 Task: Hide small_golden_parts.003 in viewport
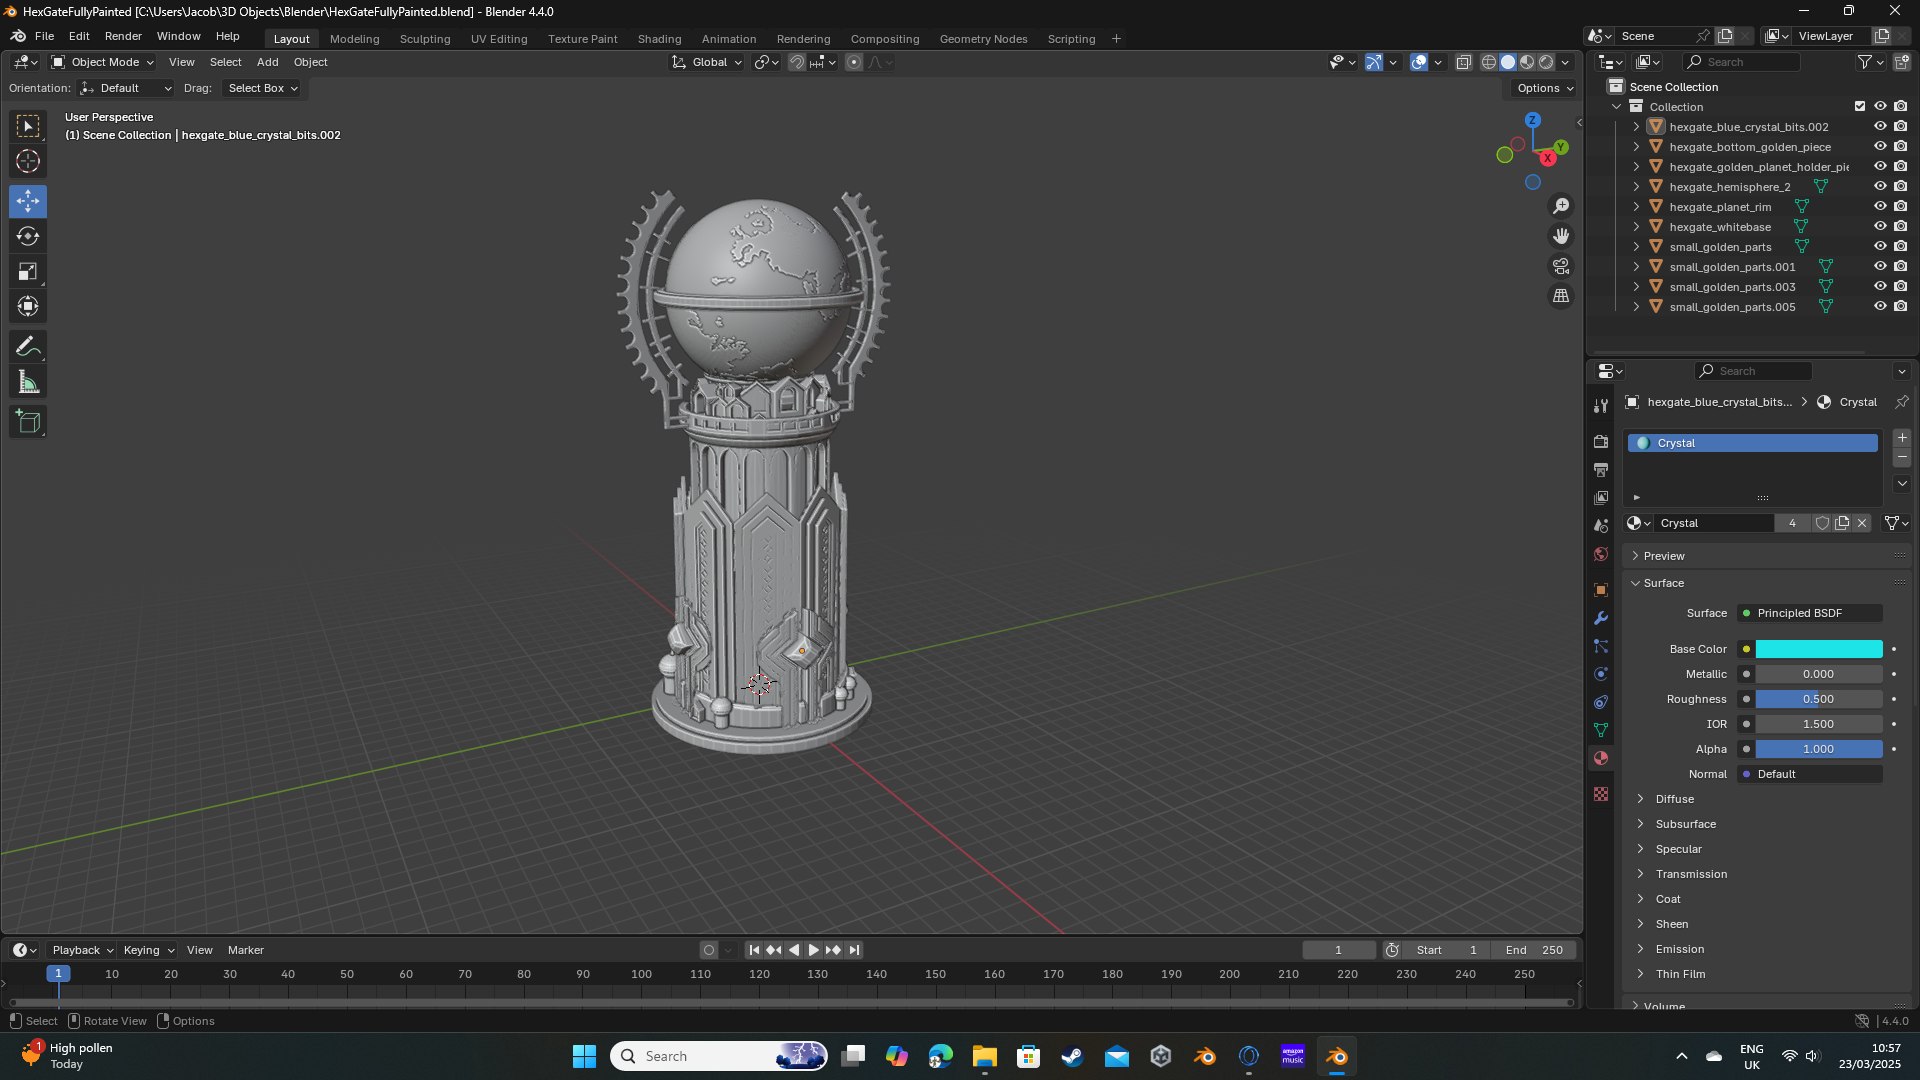pos(1880,287)
